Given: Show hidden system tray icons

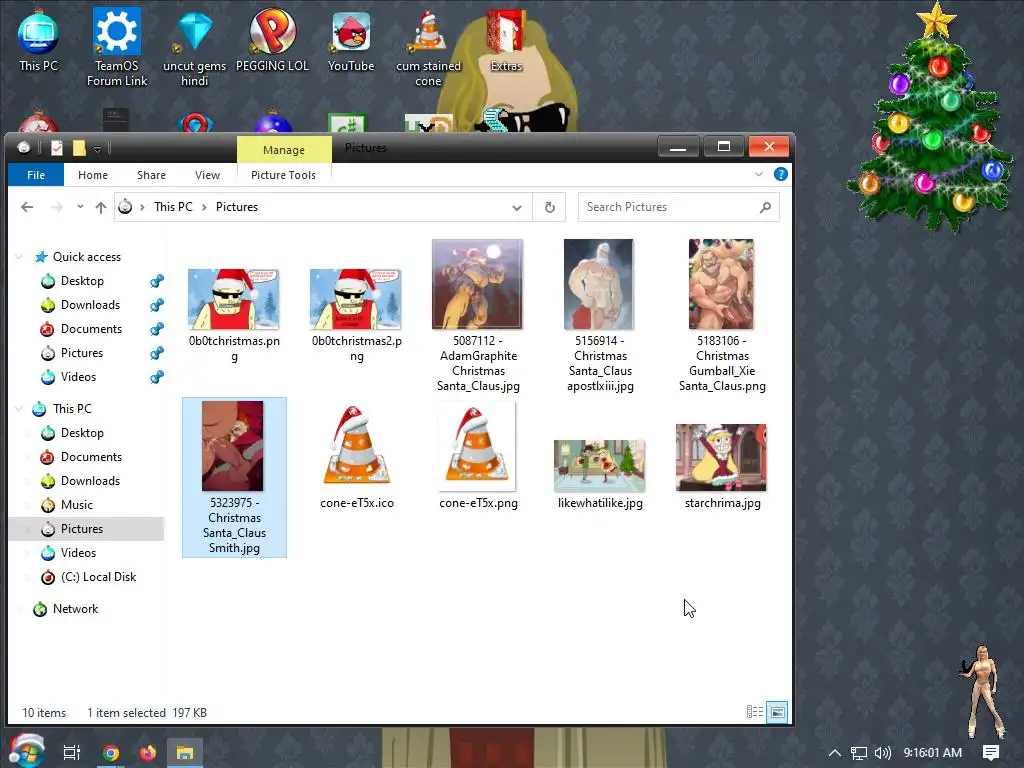Looking at the screenshot, I should 835,753.
